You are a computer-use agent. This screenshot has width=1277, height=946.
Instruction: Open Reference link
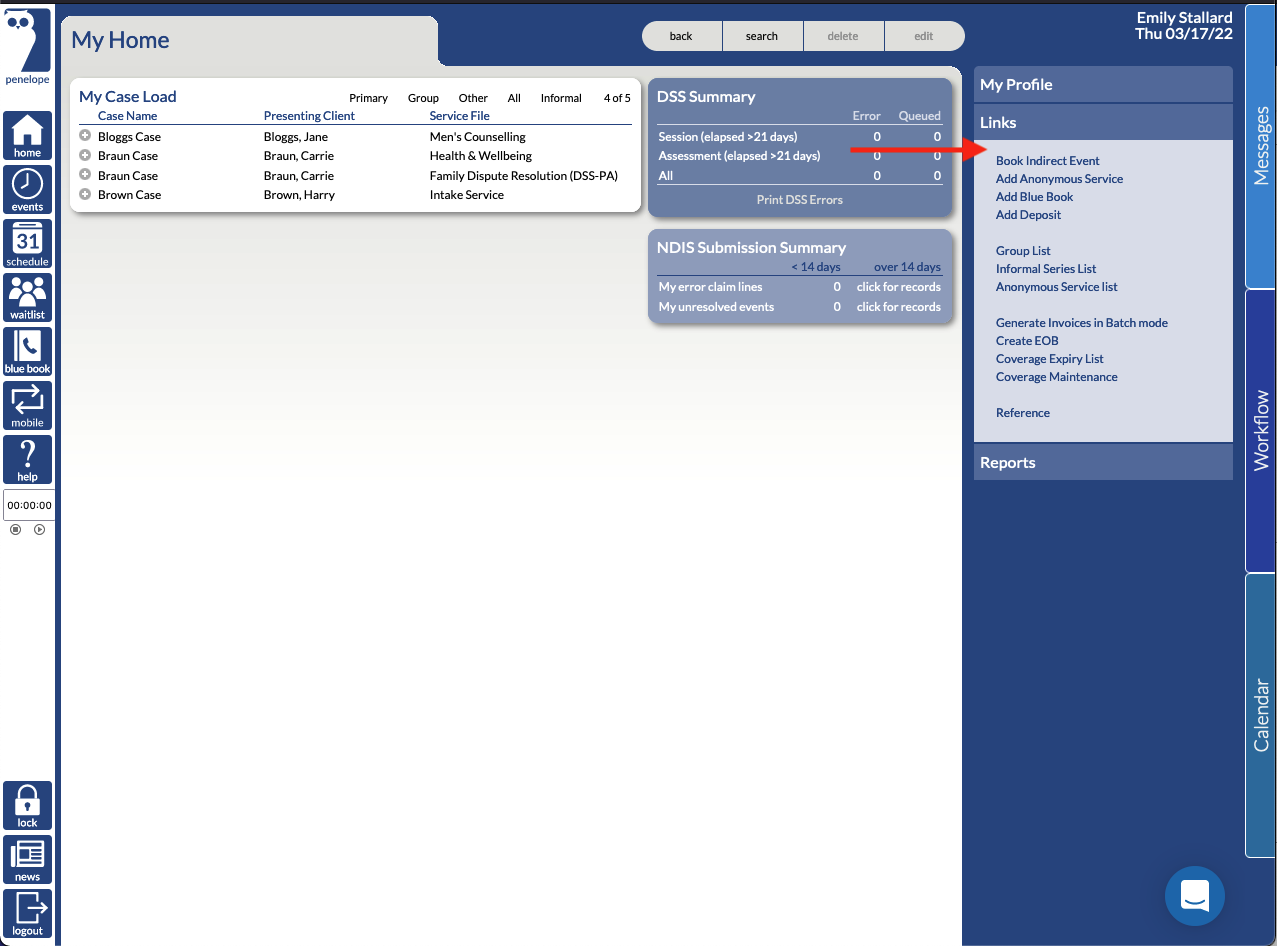[x=1022, y=412]
